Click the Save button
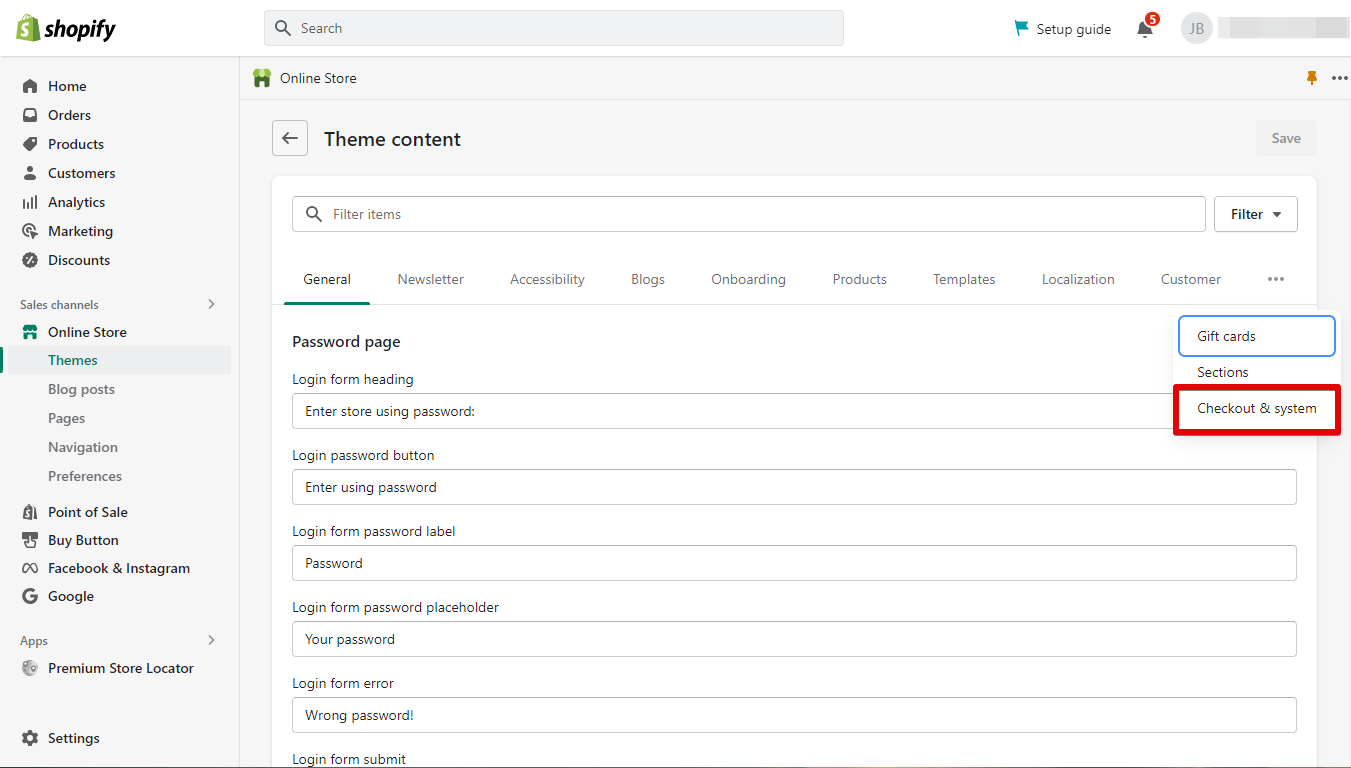The image size is (1351, 768). coord(1286,138)
